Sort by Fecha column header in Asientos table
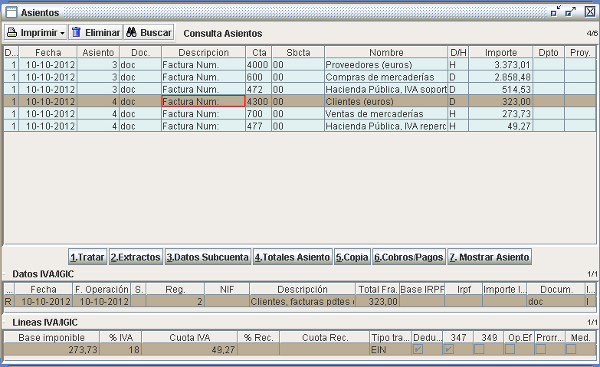The width and height of the screenshot is (600, 367). [x=48, y=52]
